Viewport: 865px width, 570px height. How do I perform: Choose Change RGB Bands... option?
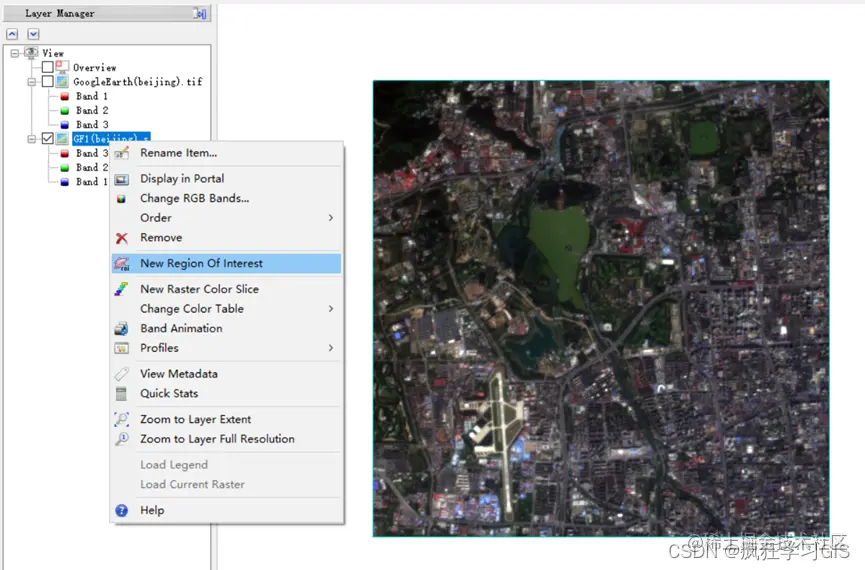click(x=226, y=199)
